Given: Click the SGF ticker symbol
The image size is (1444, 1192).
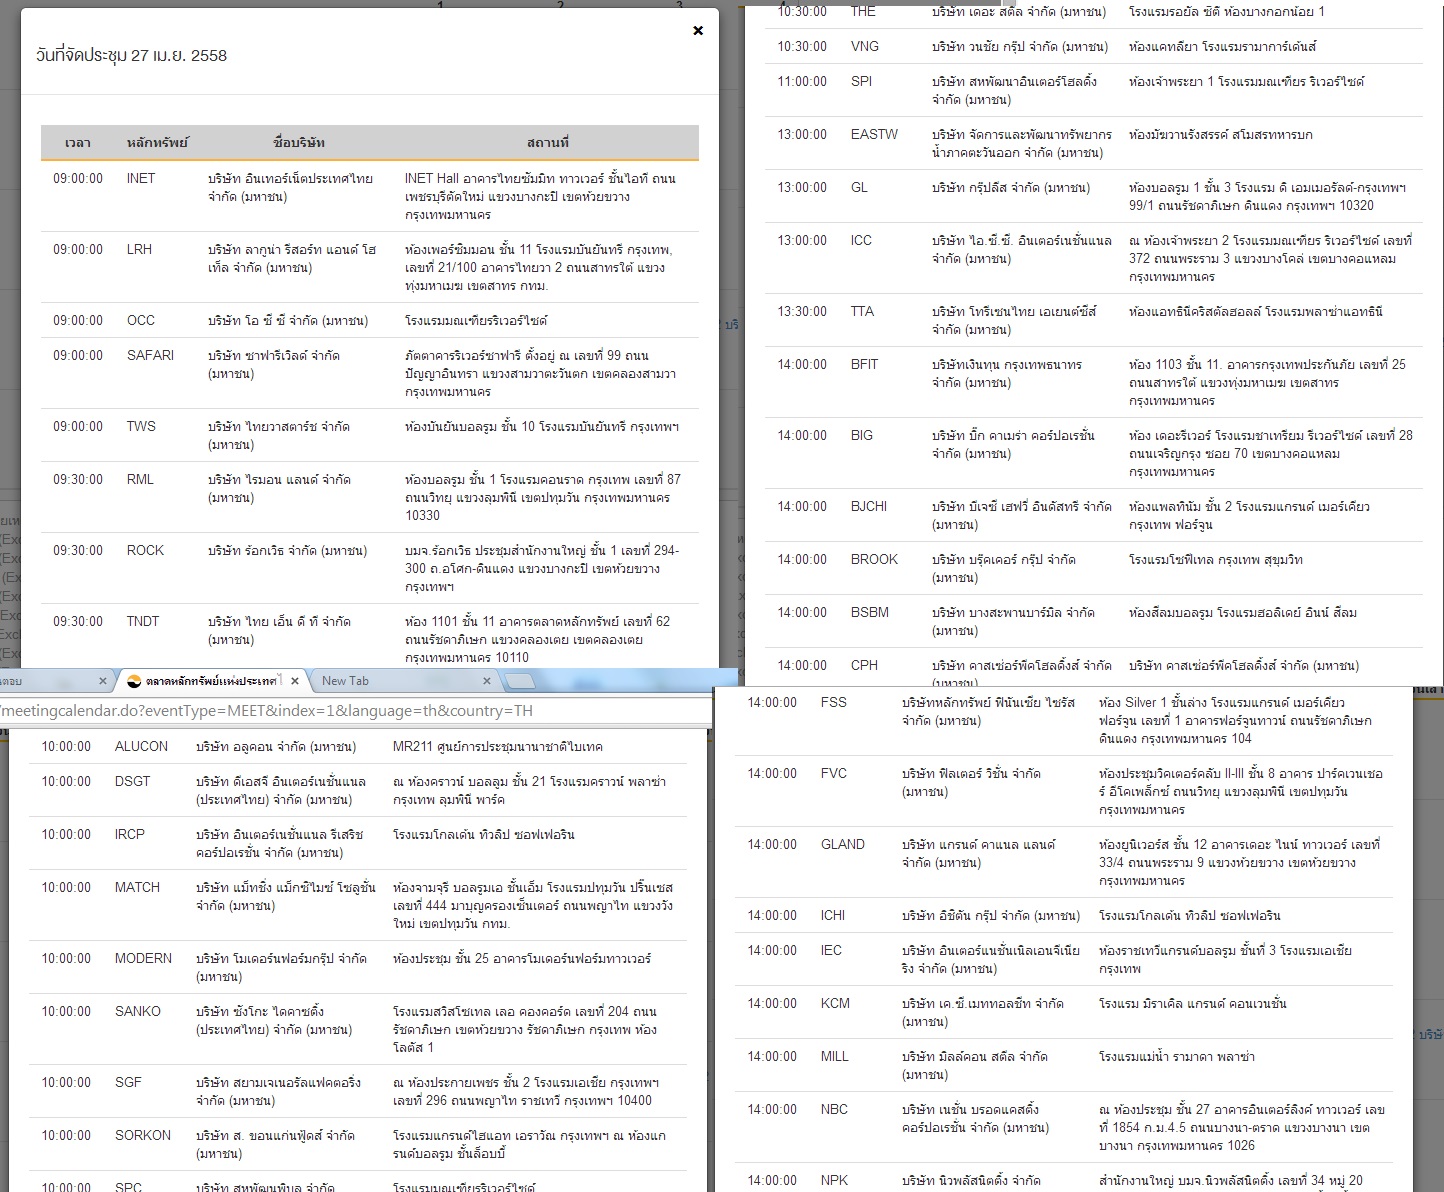Looking at the screenshot, I should click(128, 1083).
